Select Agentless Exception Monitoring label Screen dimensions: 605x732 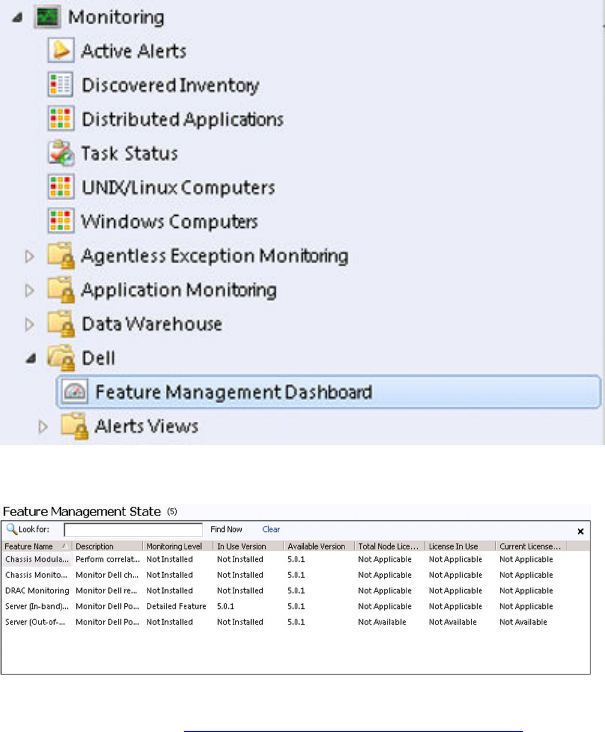(215, 256)
